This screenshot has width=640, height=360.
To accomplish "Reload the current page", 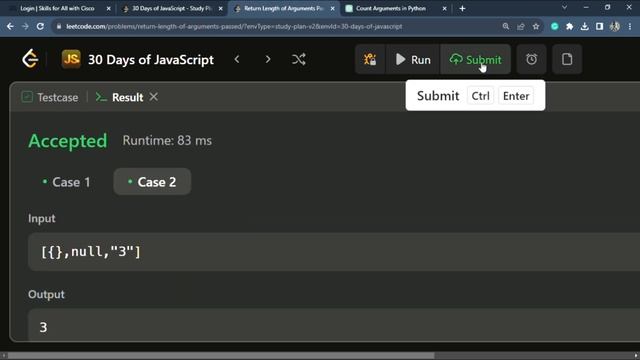I will point(40,26).
